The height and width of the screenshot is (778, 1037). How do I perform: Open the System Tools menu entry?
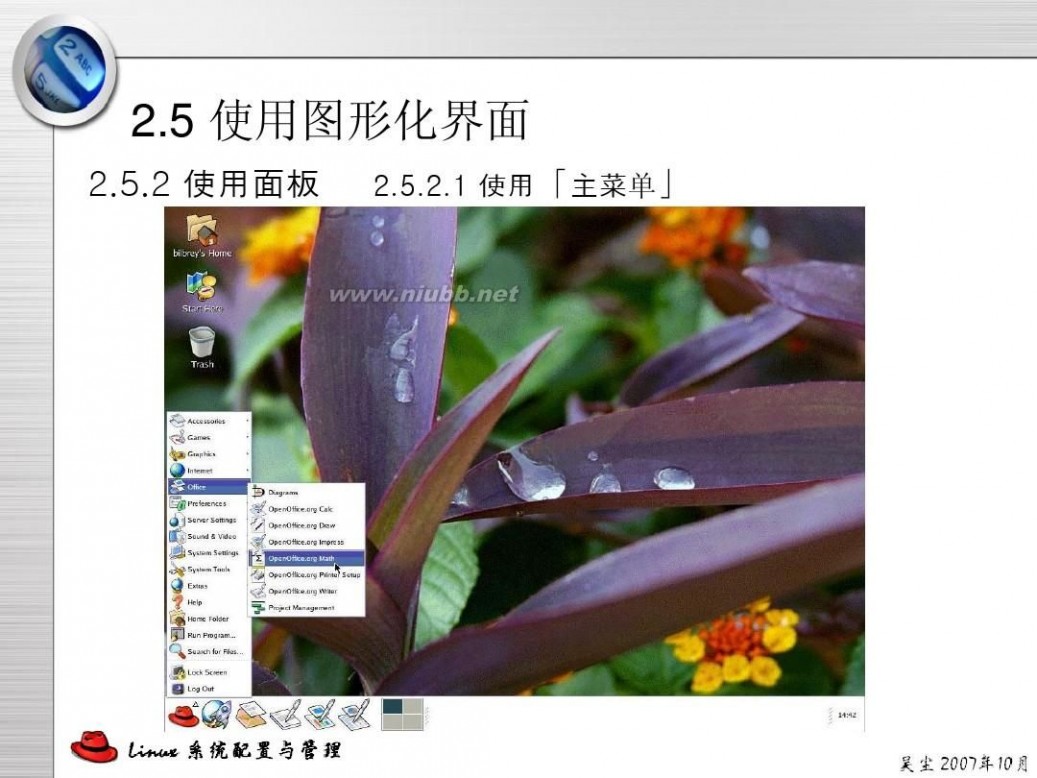tap(209, 570)
